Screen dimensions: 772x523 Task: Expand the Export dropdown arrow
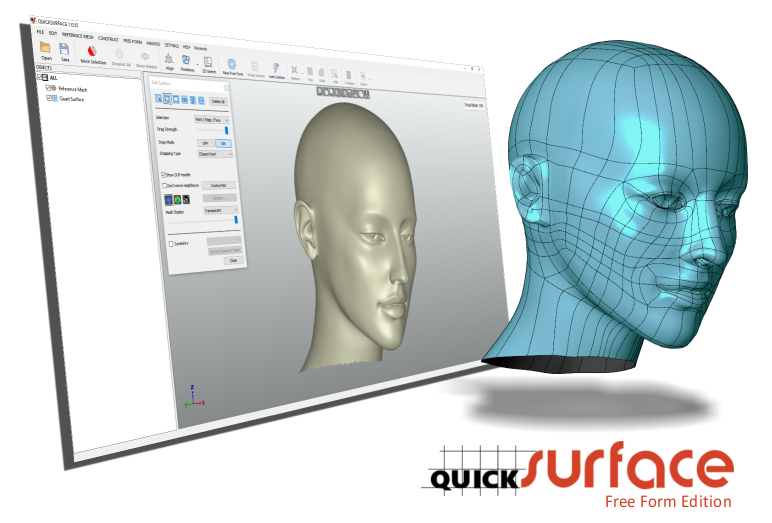coord(369,79)
